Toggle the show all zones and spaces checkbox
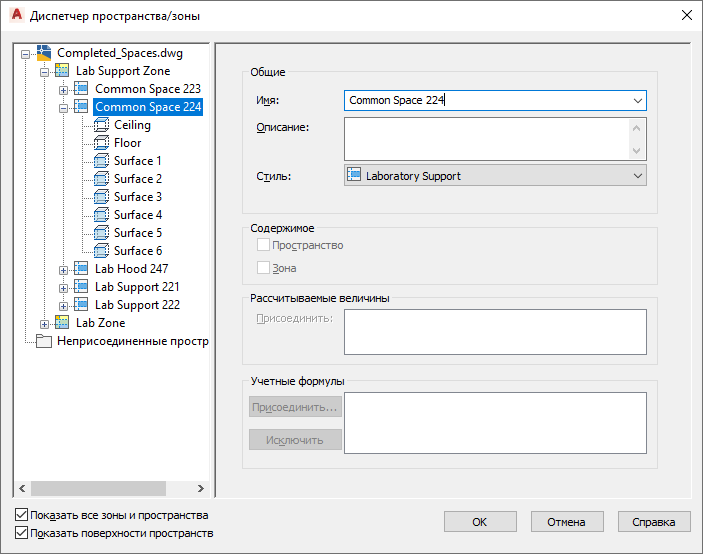This screenshot has width=703, height=554. [x=21, y=515]
